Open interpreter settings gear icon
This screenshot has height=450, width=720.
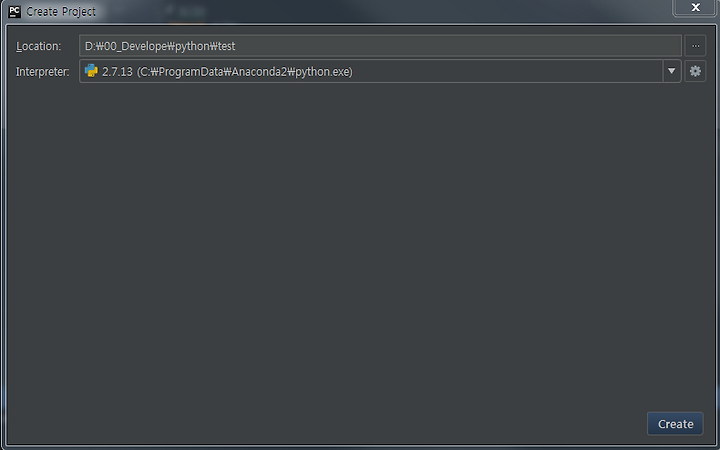pos(695,71)
